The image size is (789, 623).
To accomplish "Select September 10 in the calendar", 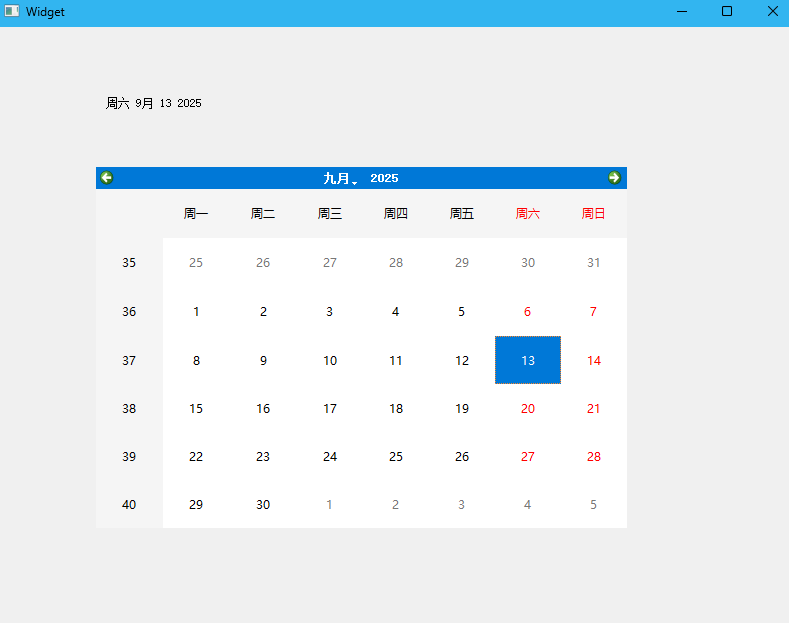I will coord(330,360).
